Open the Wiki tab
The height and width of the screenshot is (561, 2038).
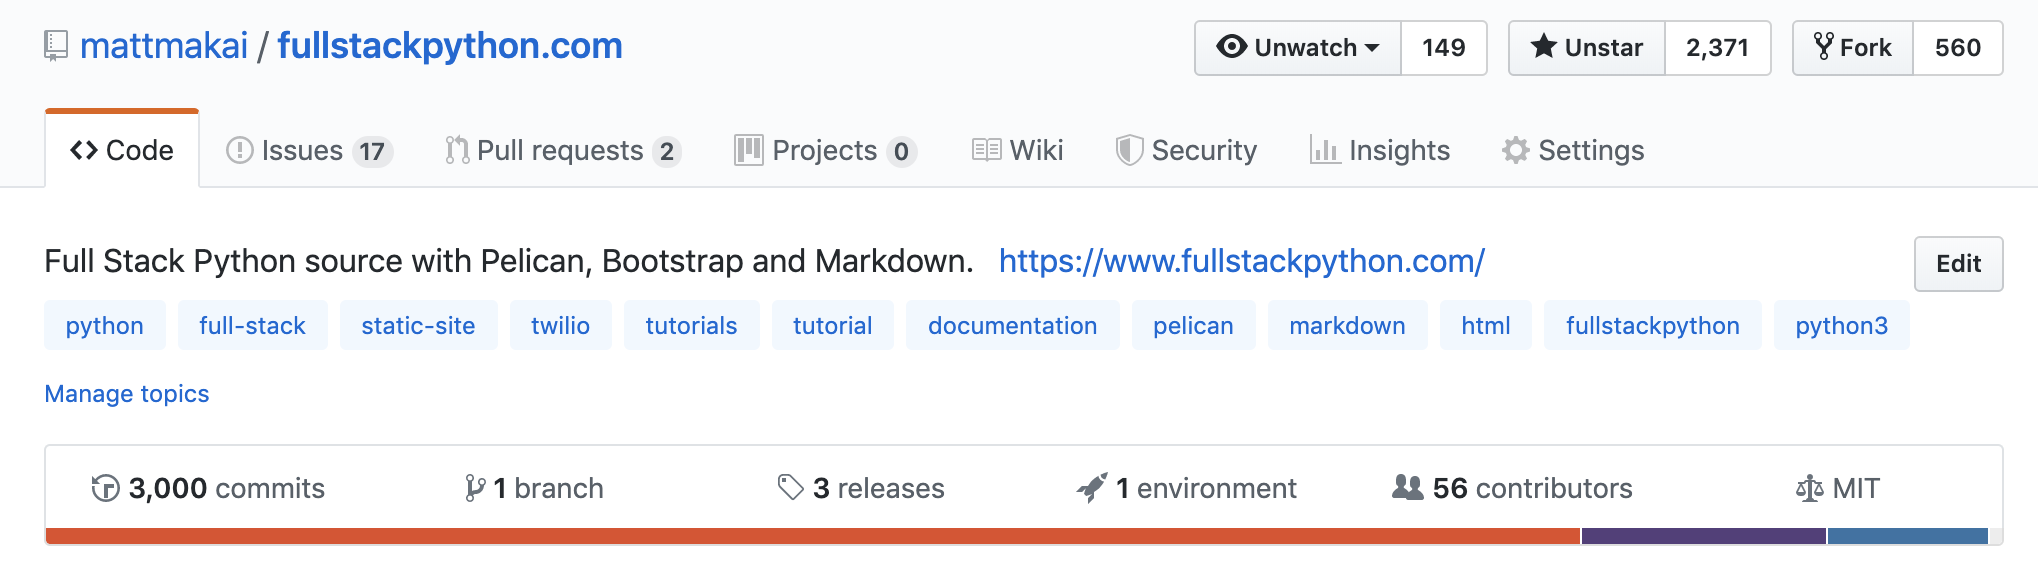point(1017,150)
